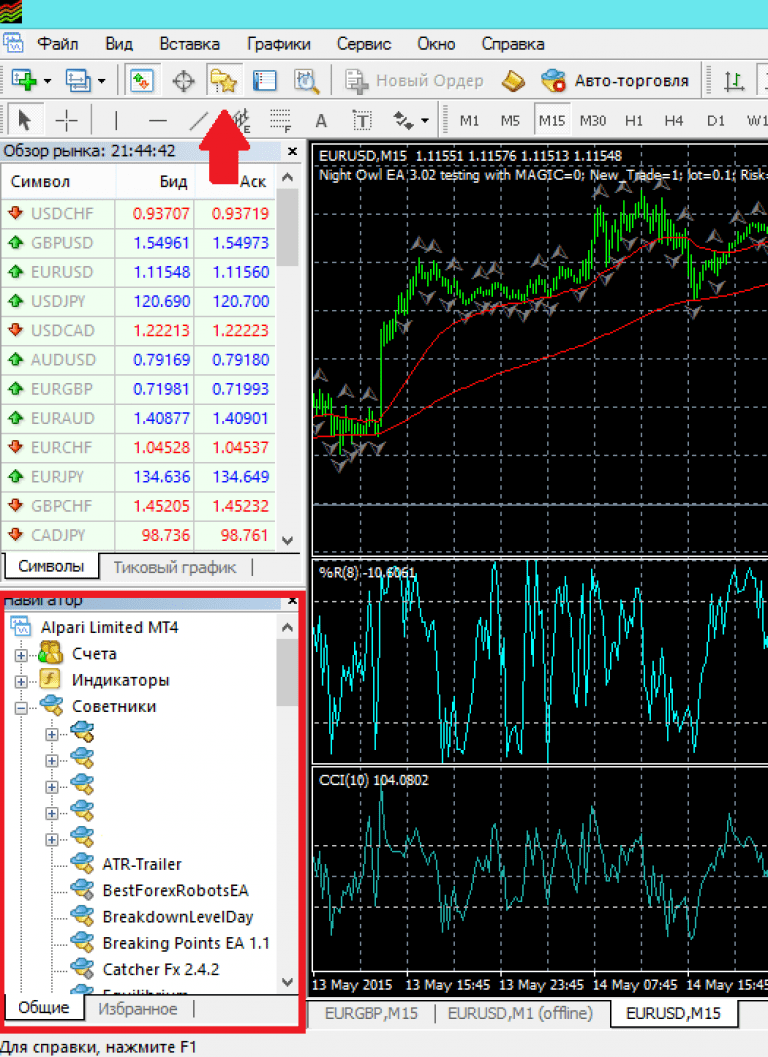This screenshot has width=768, height=1057.
Task: Select the text label 'T' tool
Action: [362, 121]
